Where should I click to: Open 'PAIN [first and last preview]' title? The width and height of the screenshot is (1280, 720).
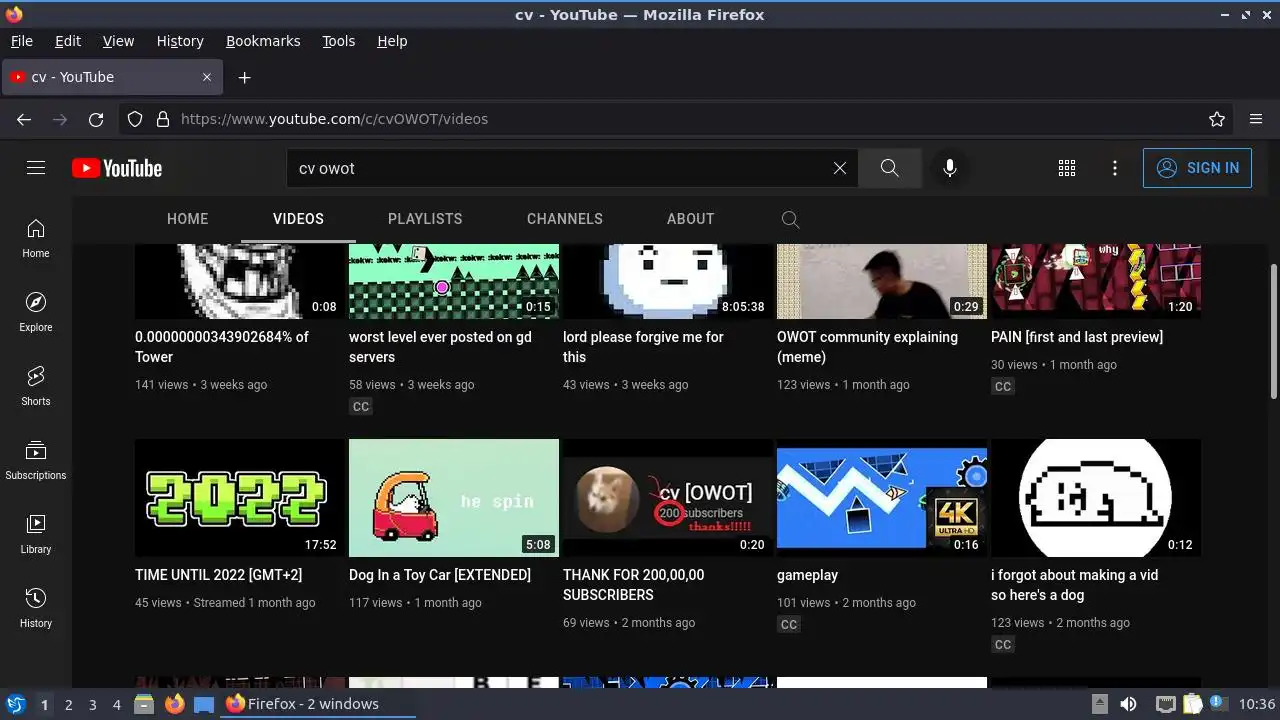click(1077, 337)
